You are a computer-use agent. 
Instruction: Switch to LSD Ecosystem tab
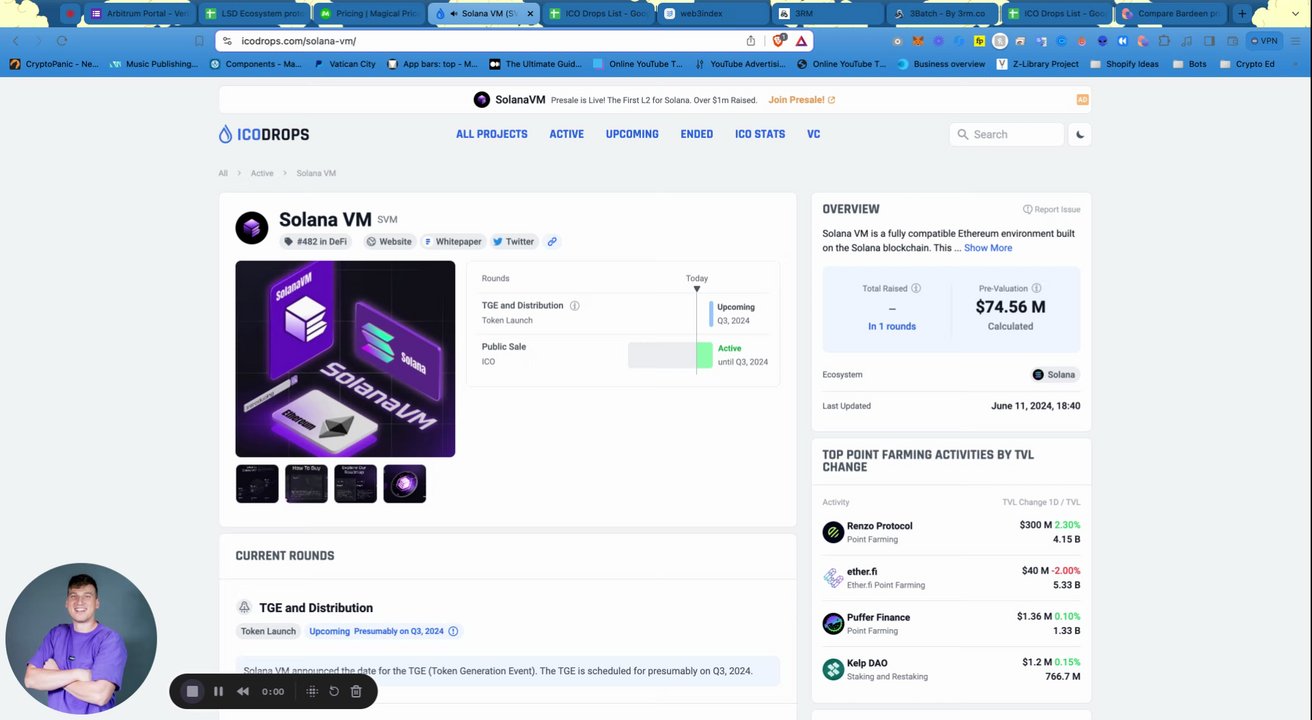pyautogui.click(x=253, y=14)
